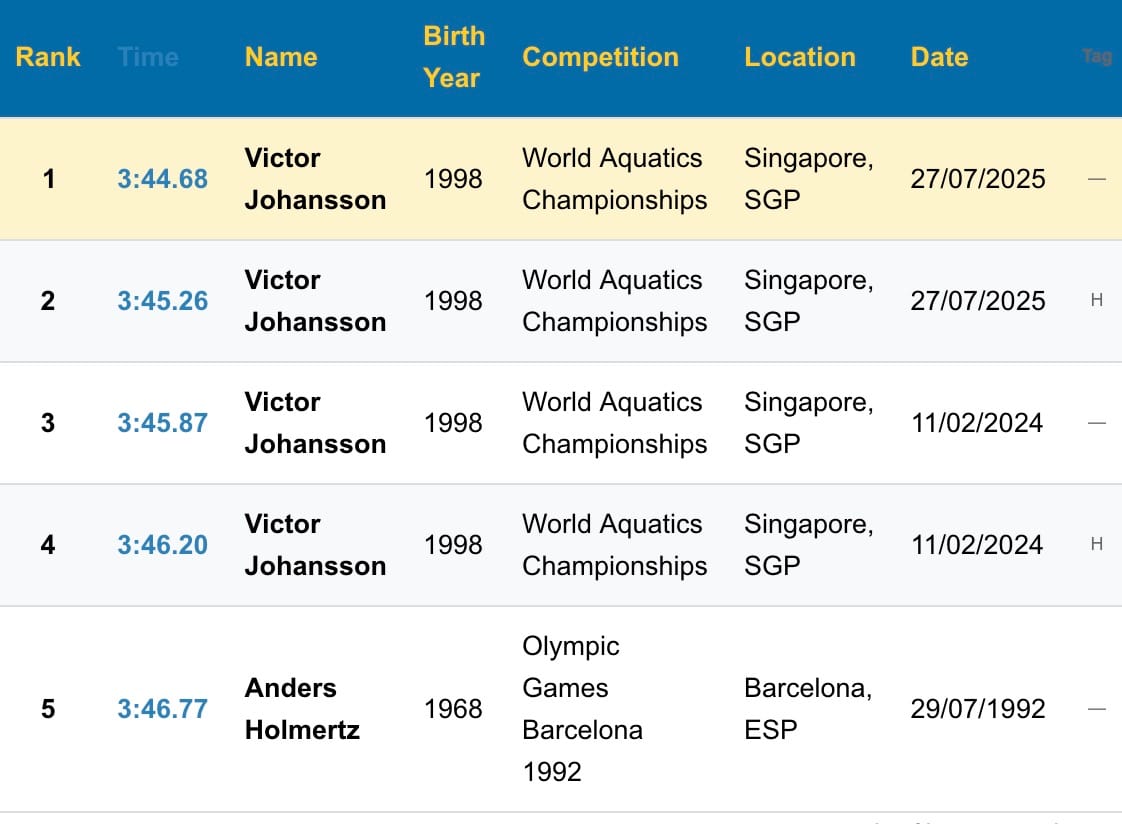Viewport: 1122px width, 824px height.
Task: Sort by Date column header
Action: pyautogui.click(x=940, y=57)
